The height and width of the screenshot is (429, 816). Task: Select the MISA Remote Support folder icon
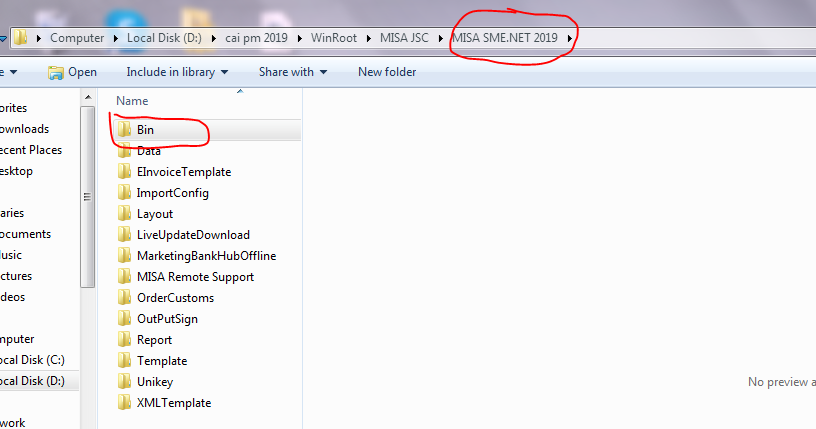click(124, 276)
